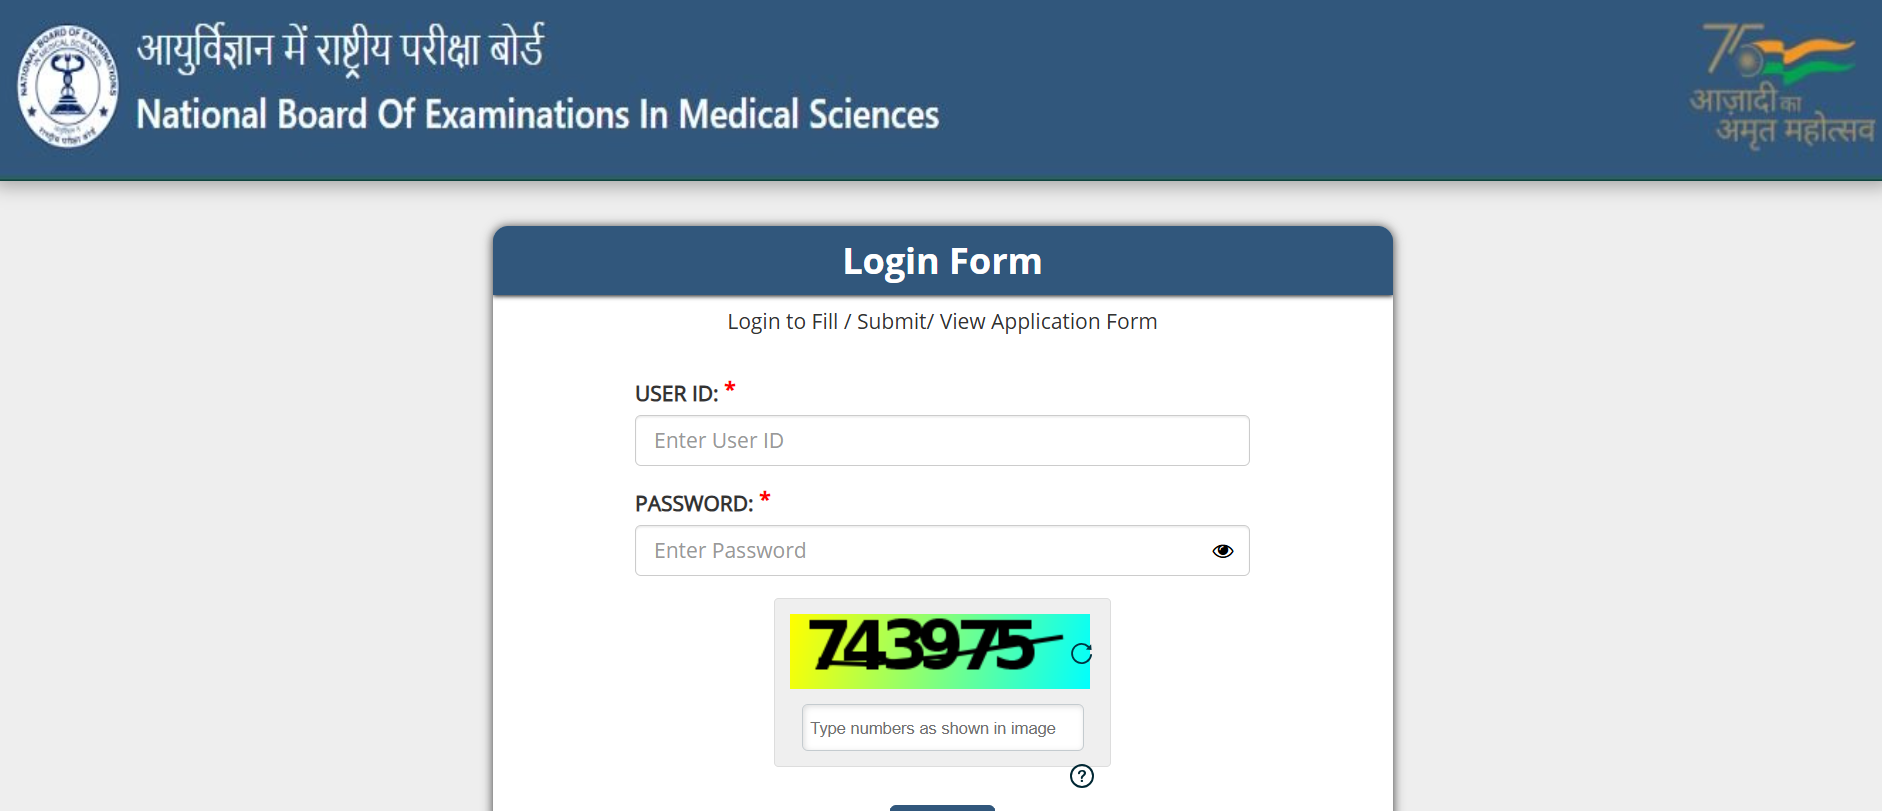Click the Hindi board title text
Viewport: 1882px width, 811px height.
(340, 49)
